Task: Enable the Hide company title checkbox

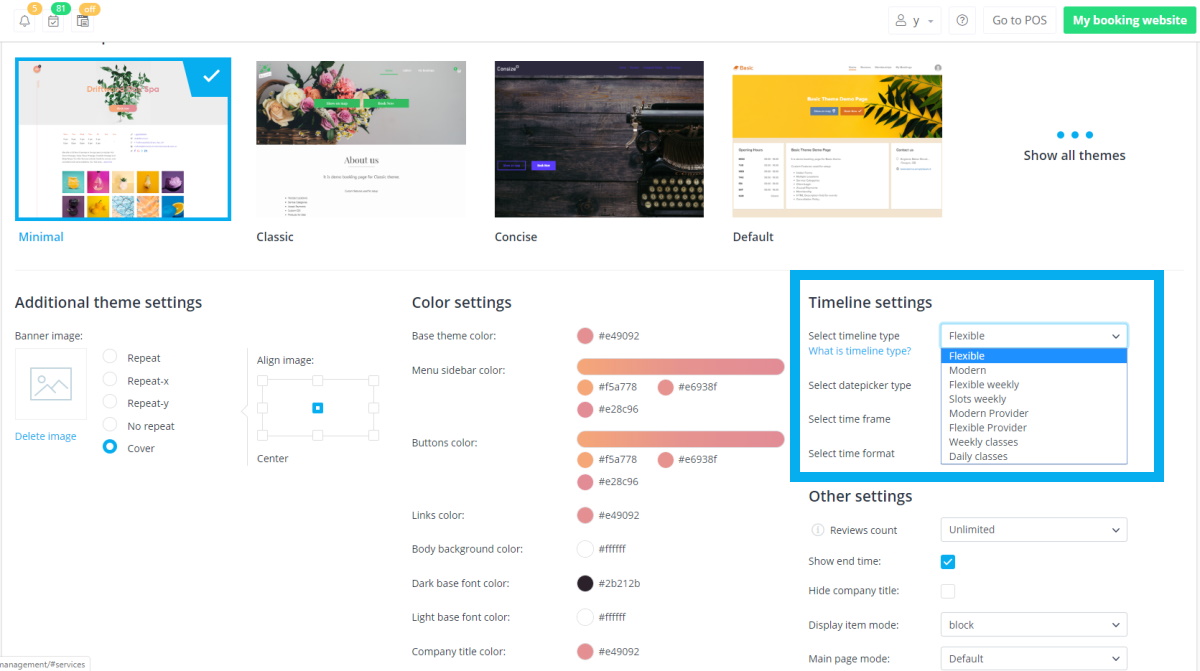Action: (x=948, y=591)
